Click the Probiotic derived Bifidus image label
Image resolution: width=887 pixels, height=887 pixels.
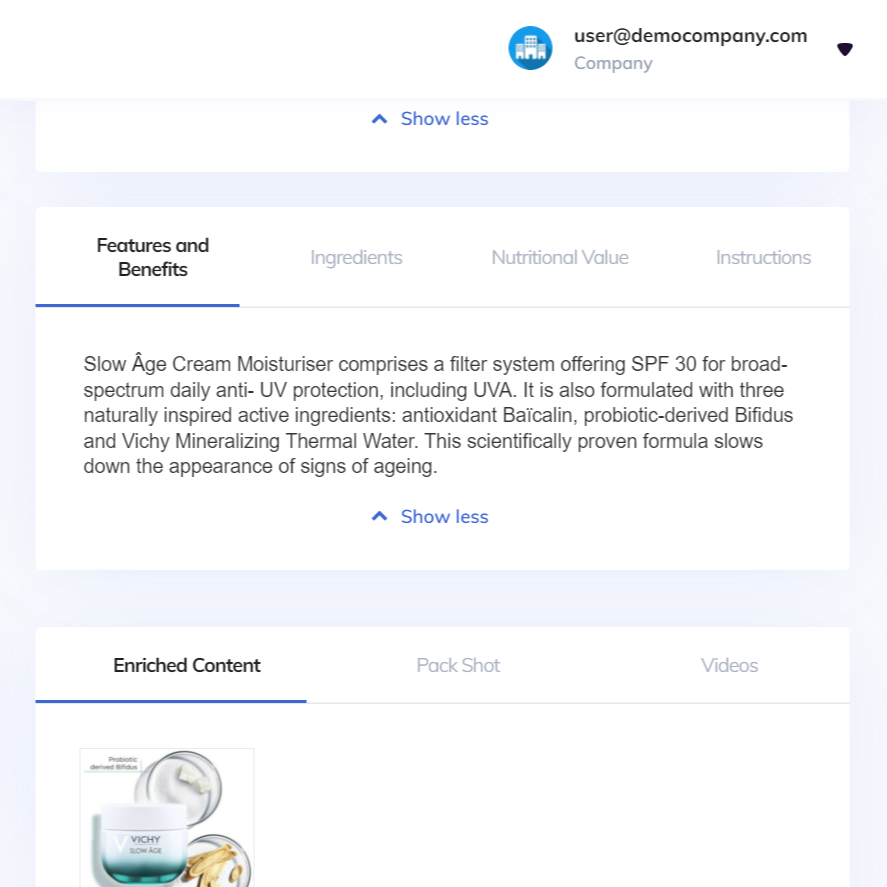(x=112, y=763)
